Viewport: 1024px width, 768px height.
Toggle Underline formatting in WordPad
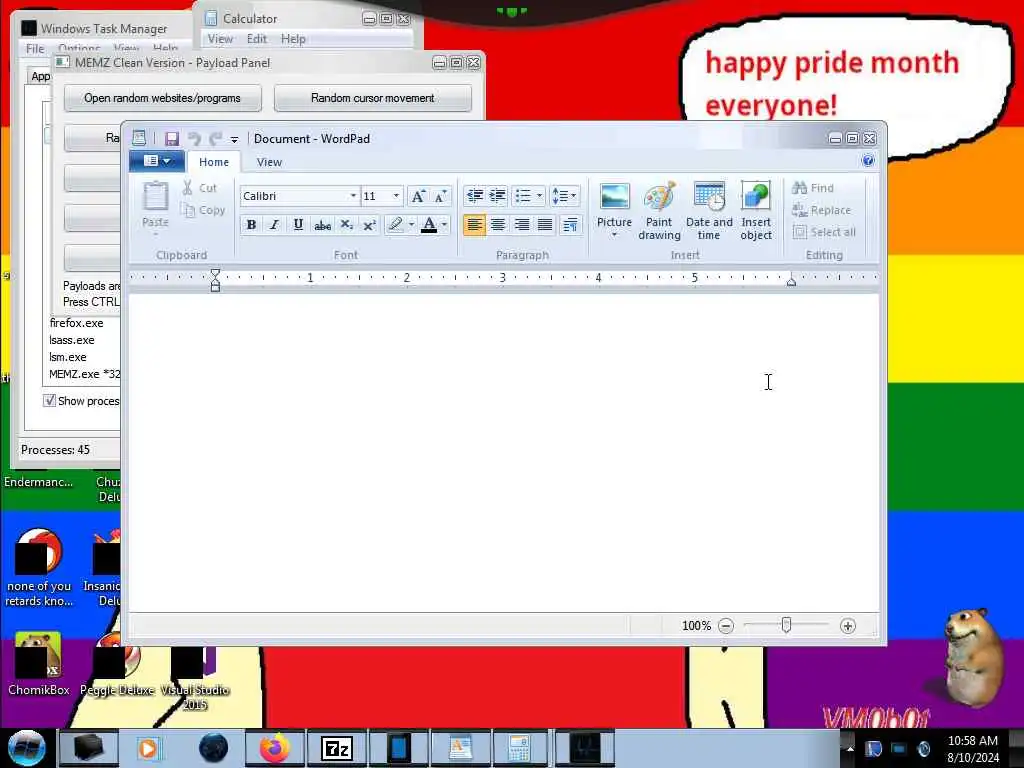click(x=298, y=225)
